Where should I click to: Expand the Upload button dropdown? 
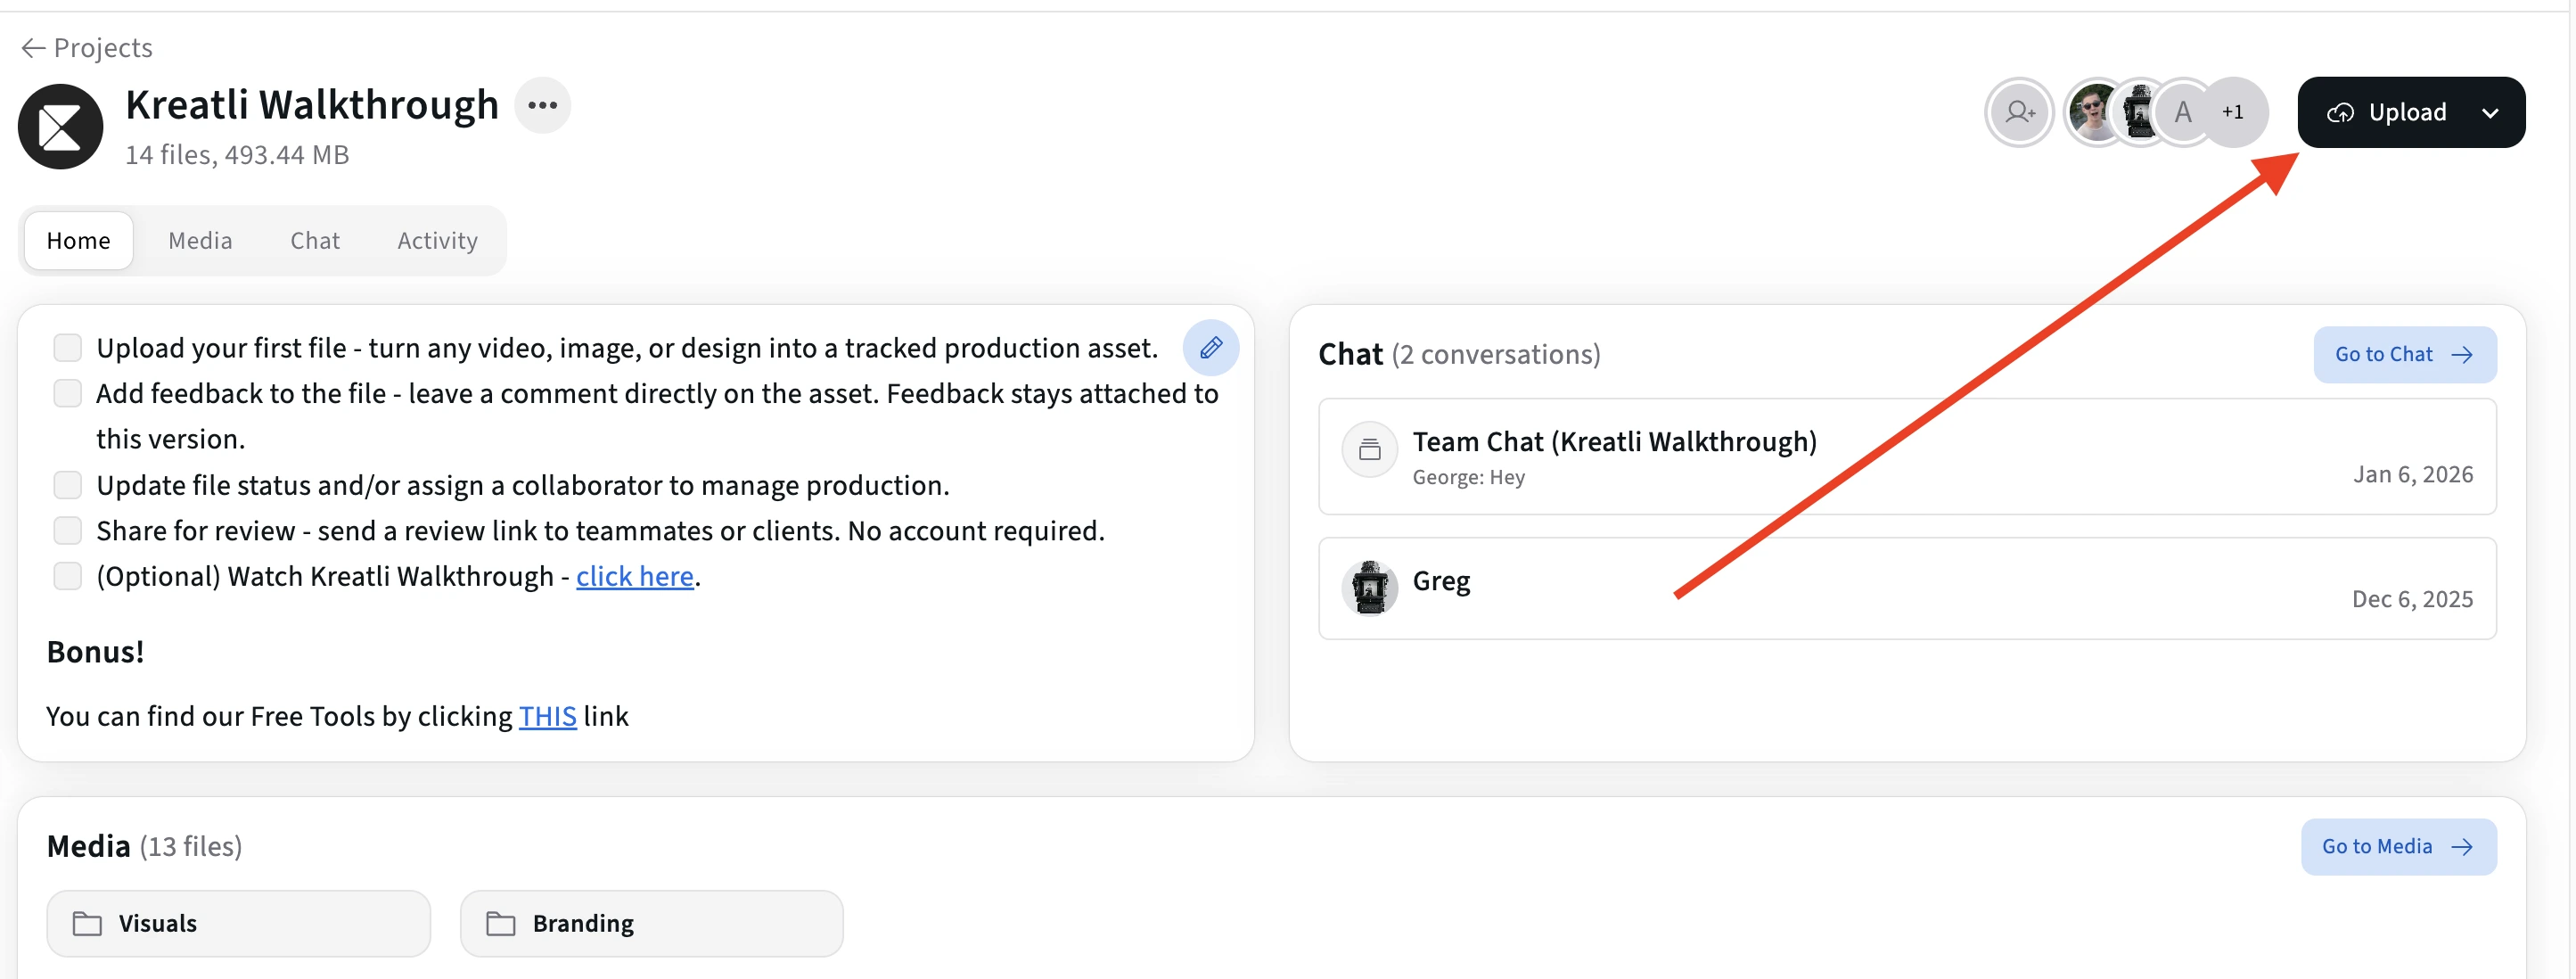point(2491,112)
